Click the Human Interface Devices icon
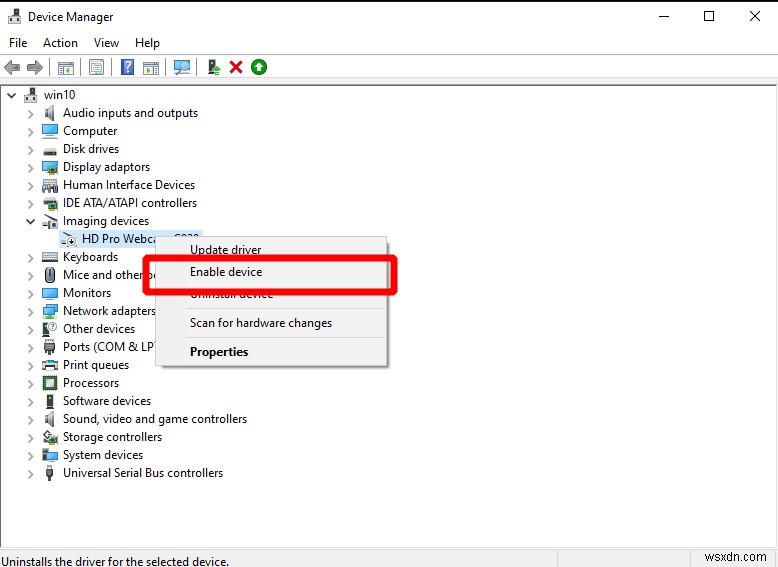The height and width of the screenshot is (567, 778). click(50, 186)
